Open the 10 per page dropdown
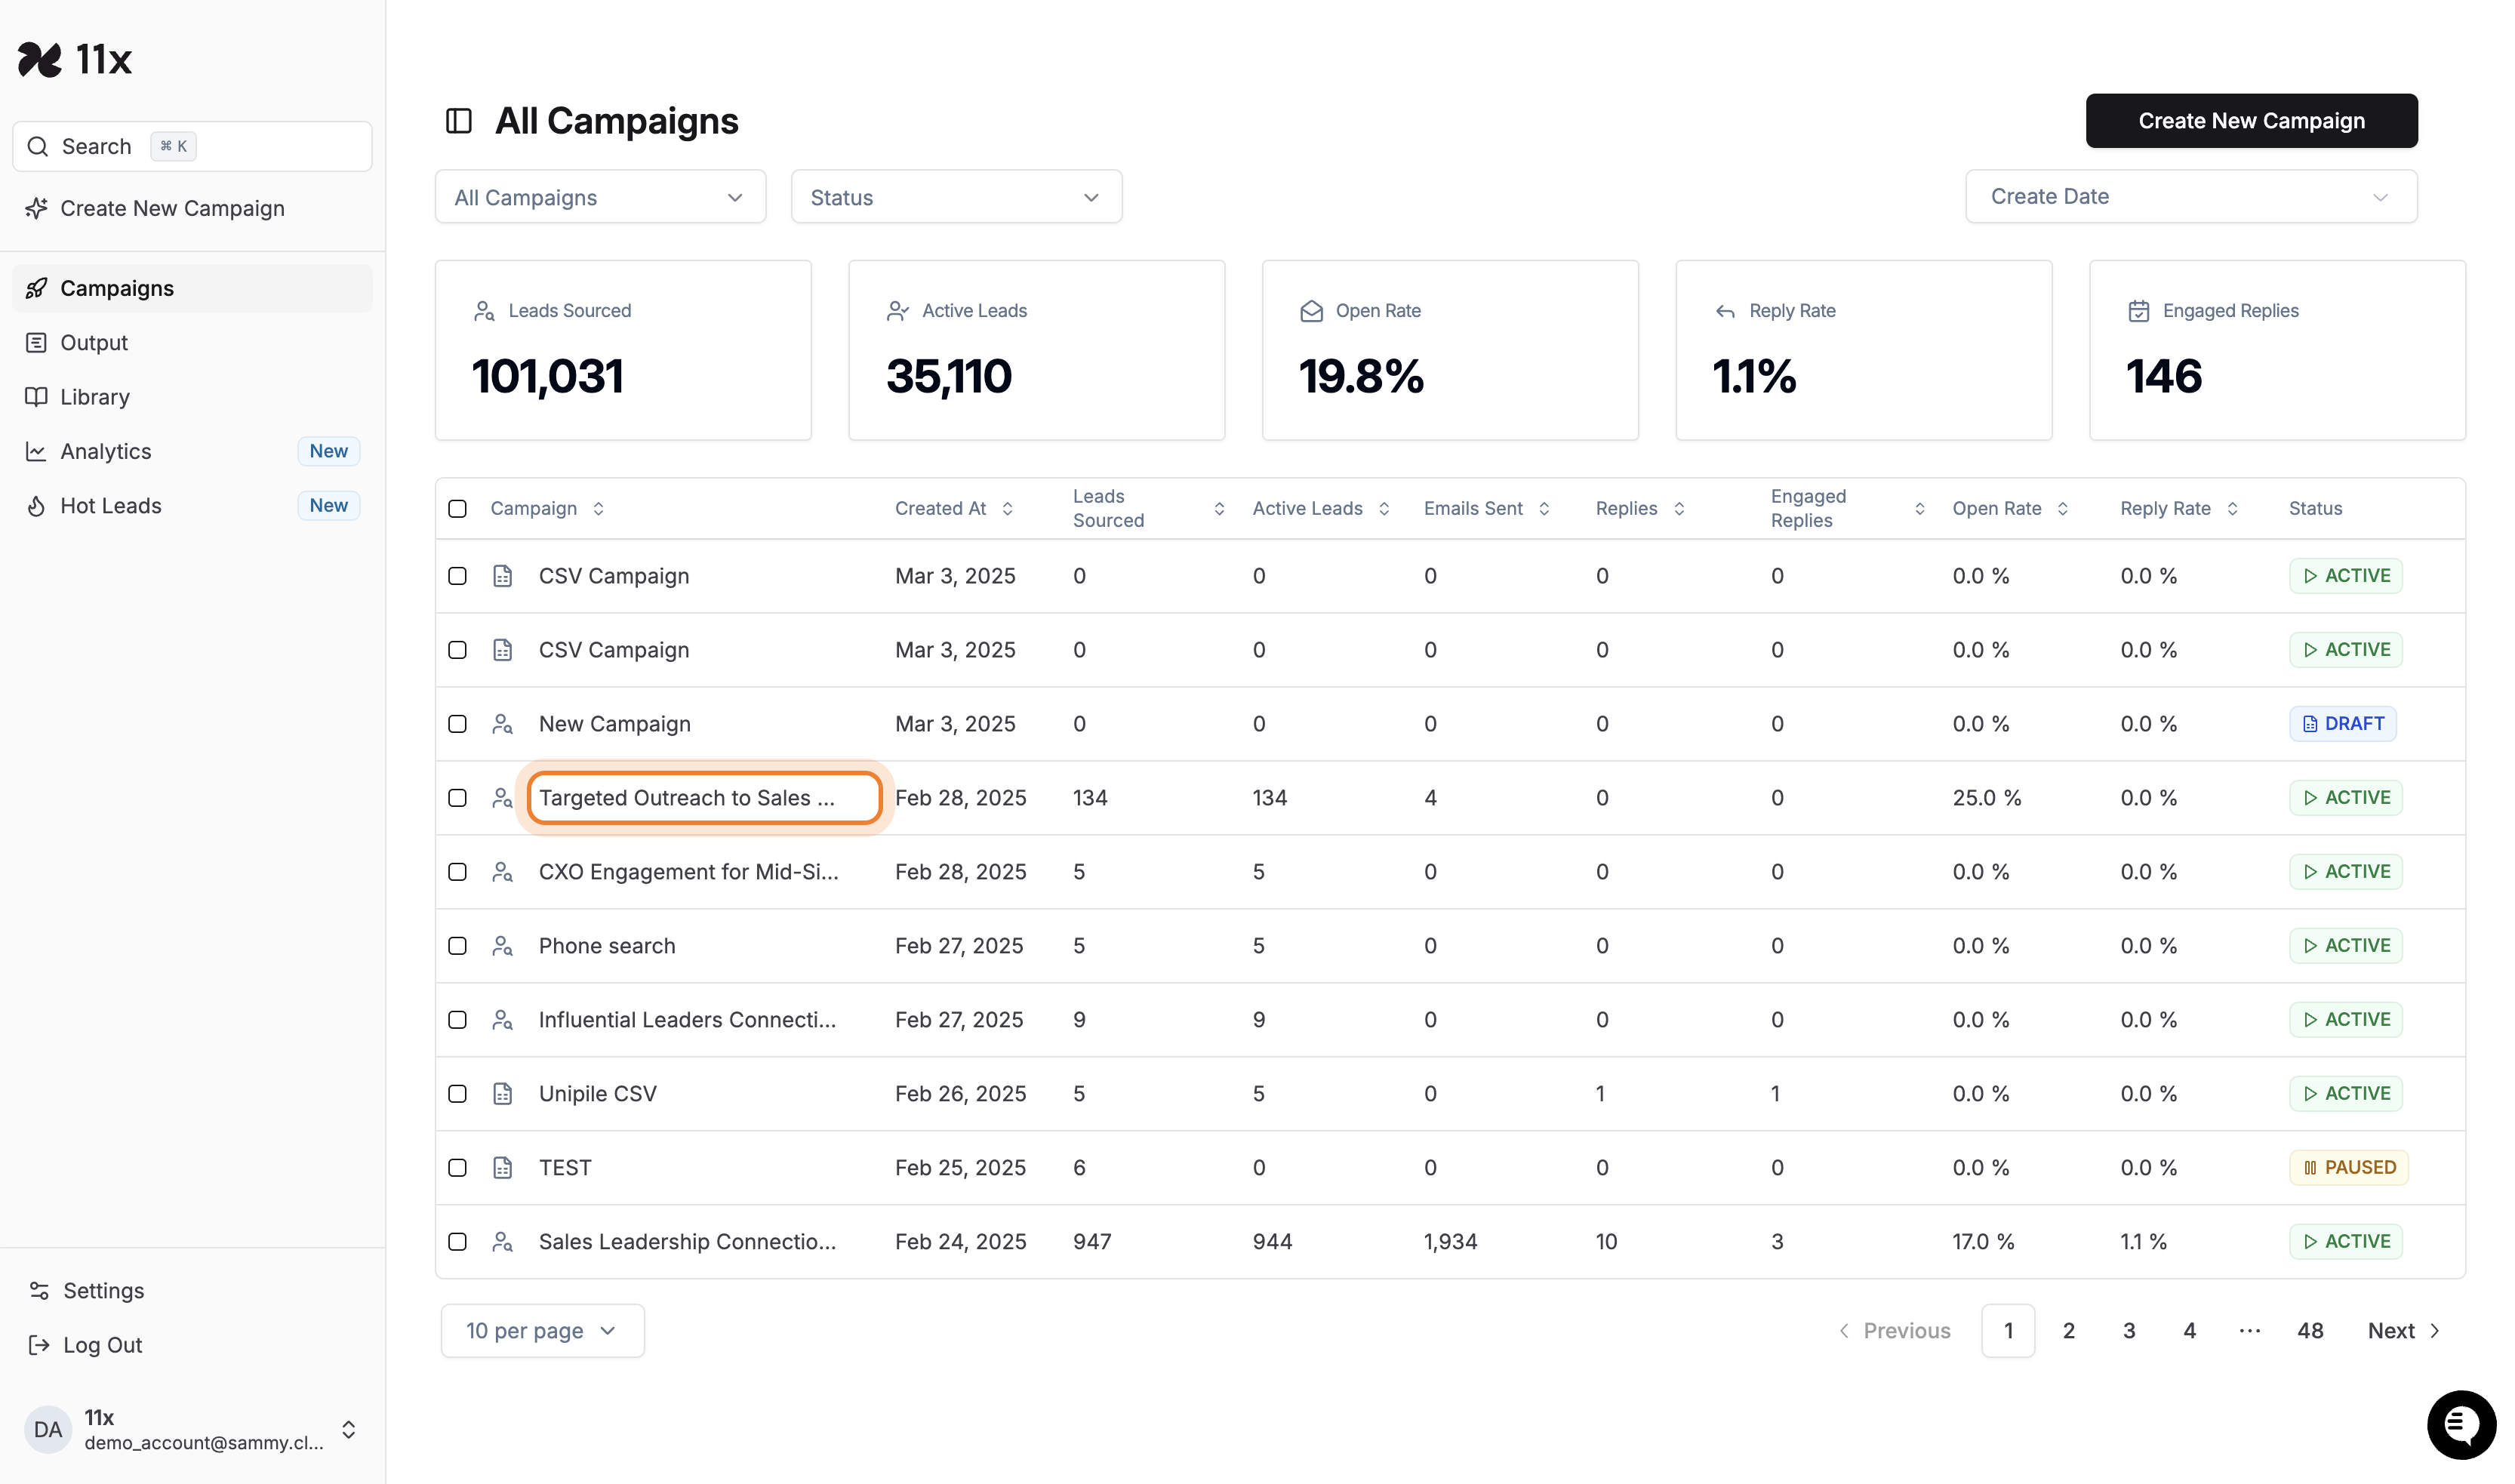The width and height of the screenshot is (2515, 1484). click(x=542, y=1331)
